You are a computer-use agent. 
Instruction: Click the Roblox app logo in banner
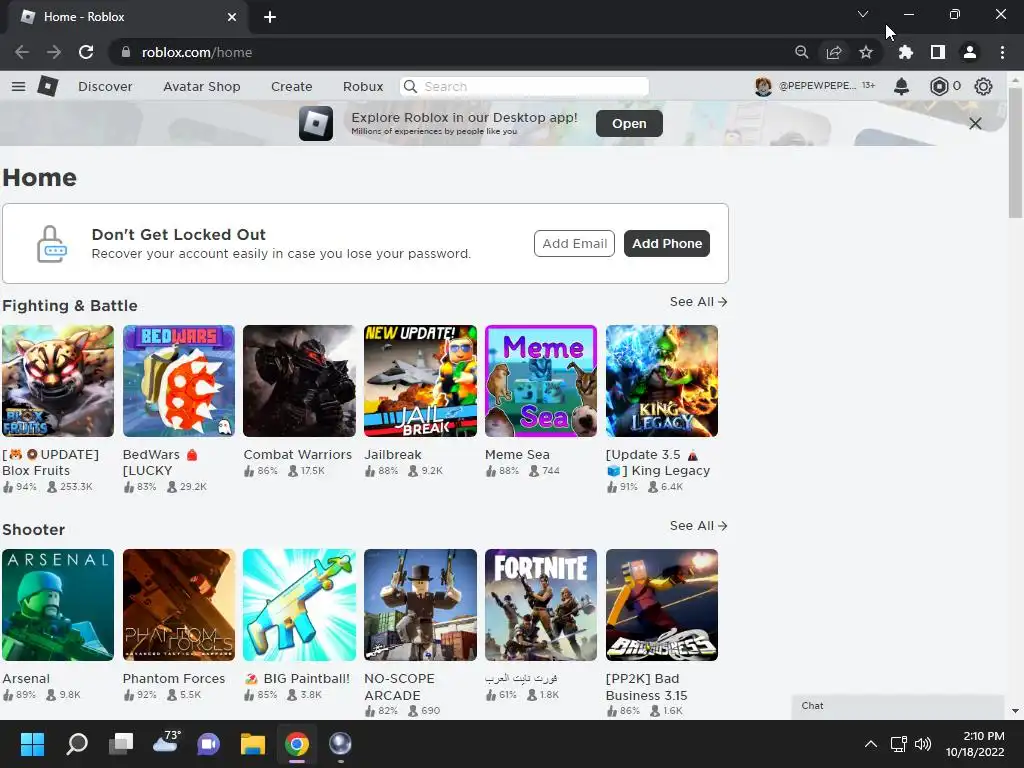coord(316,123)
